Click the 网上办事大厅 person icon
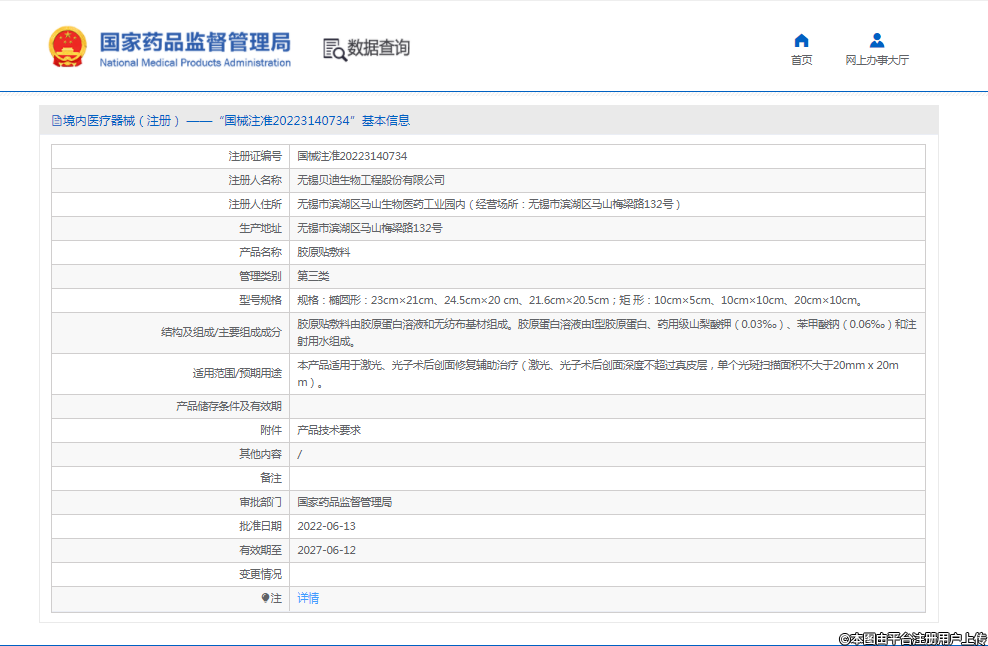Viewport: 988px width, 646px height. [x=877, y=40]
